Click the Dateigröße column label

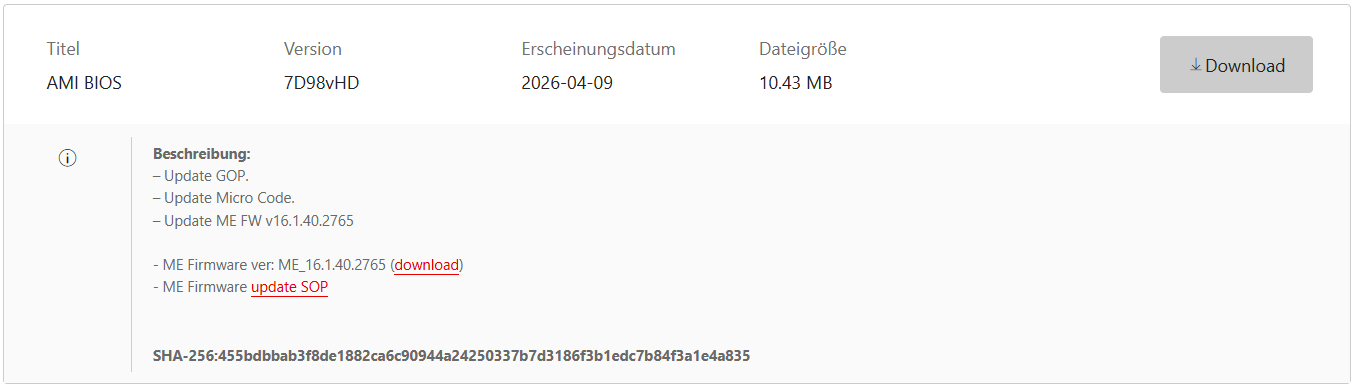[803, 49]
